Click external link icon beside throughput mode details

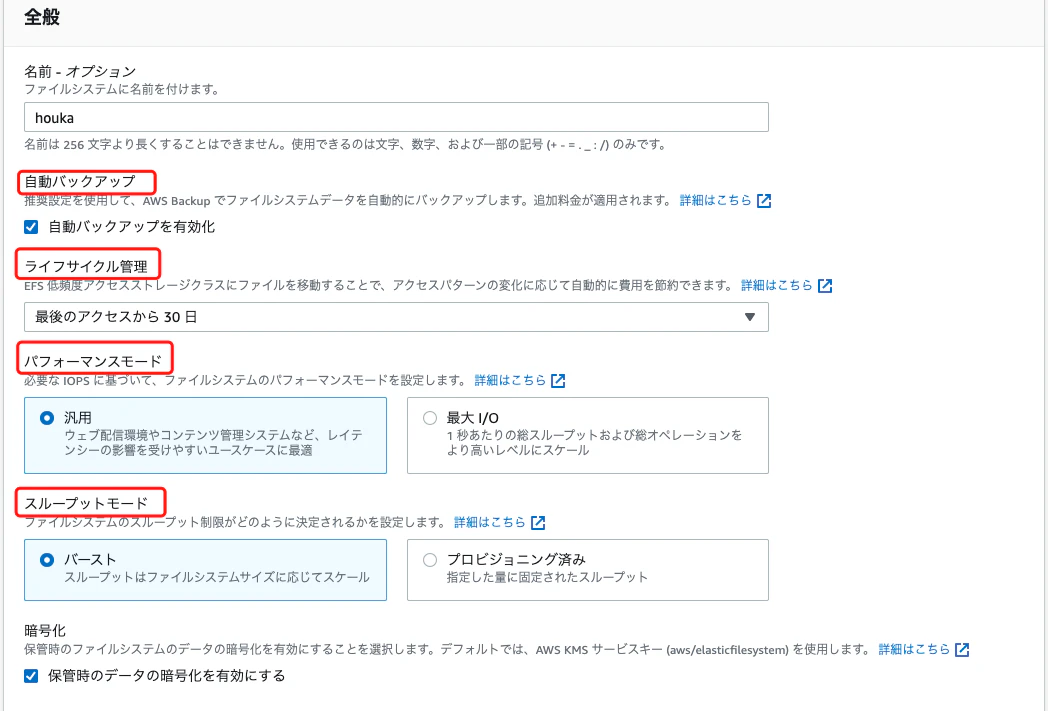point(538,523)
